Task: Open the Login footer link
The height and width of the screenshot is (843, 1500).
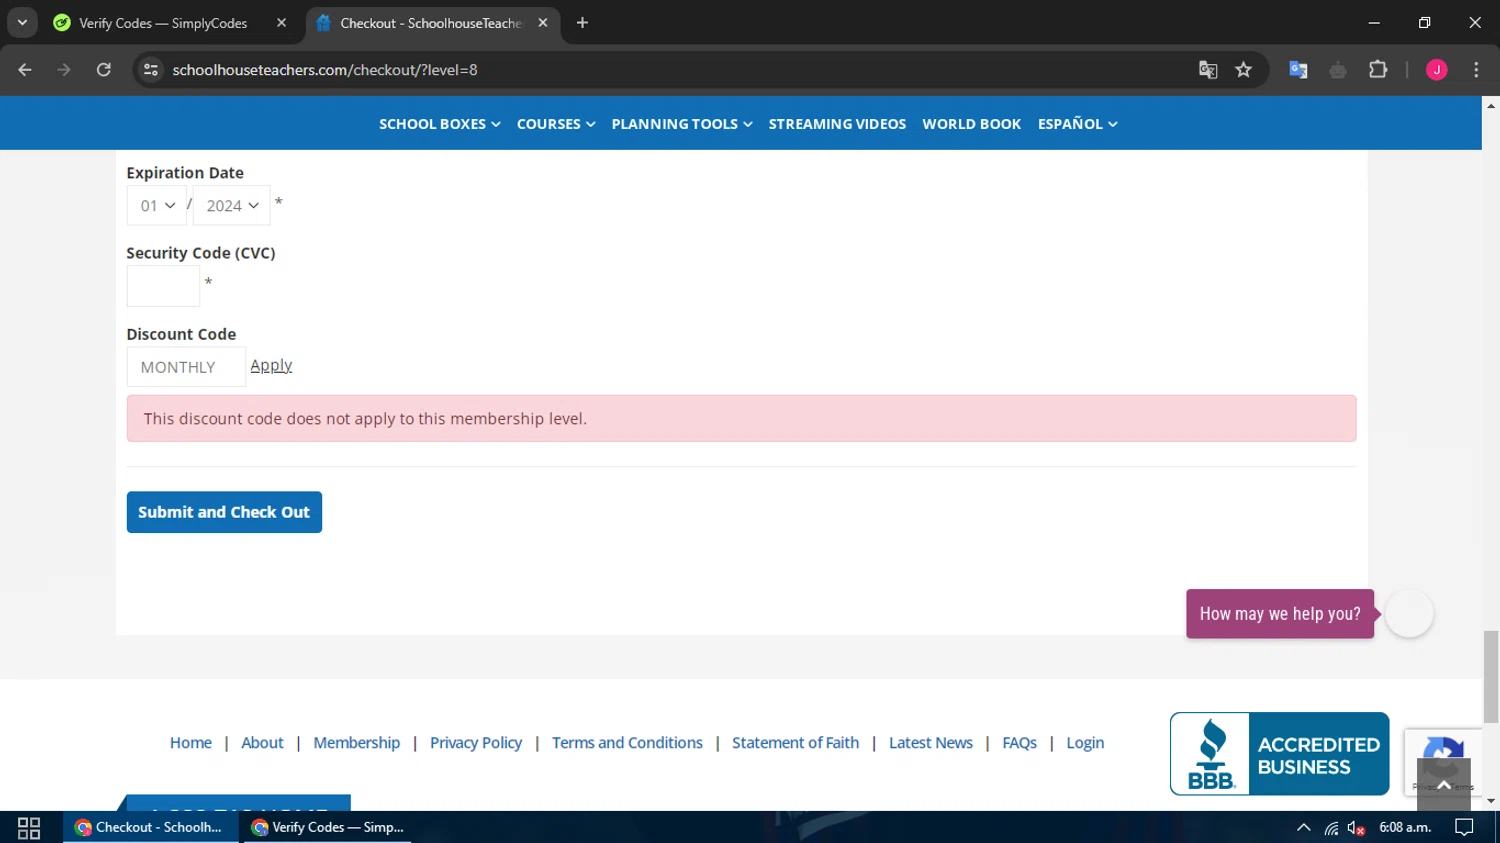Action: pyautogui.click(x=1085, y=743)
